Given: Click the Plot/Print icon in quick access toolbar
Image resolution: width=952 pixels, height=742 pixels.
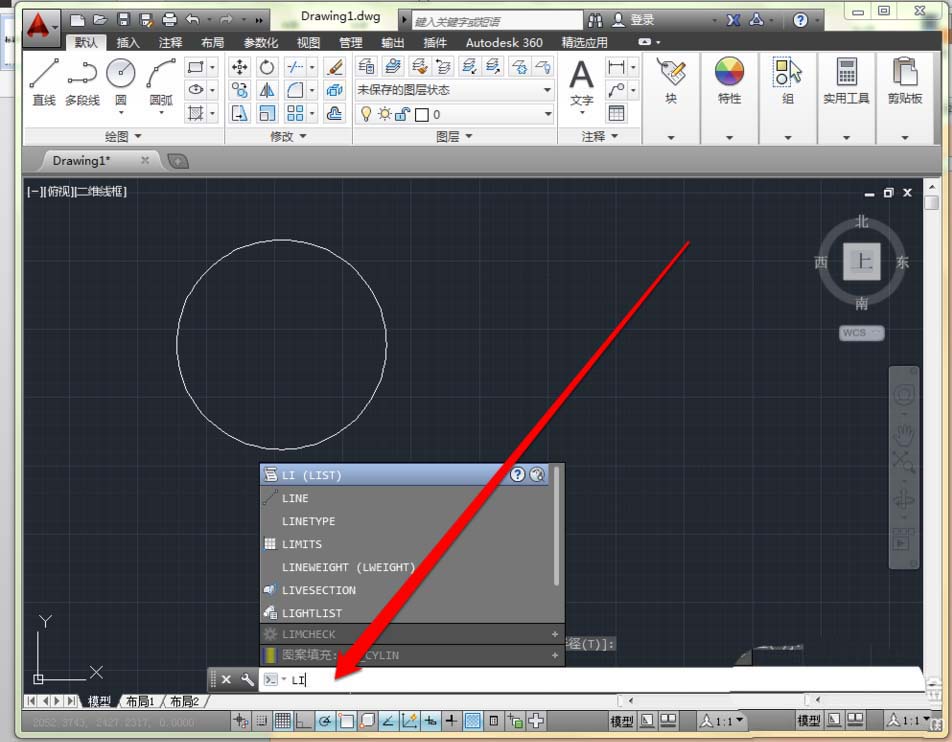Looking at the screenshot, I should [169, 20].
